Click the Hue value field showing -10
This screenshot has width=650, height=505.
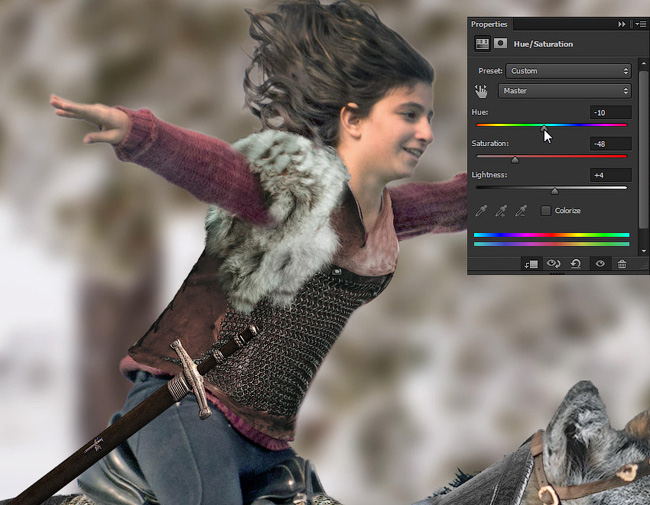coord(611,113)
